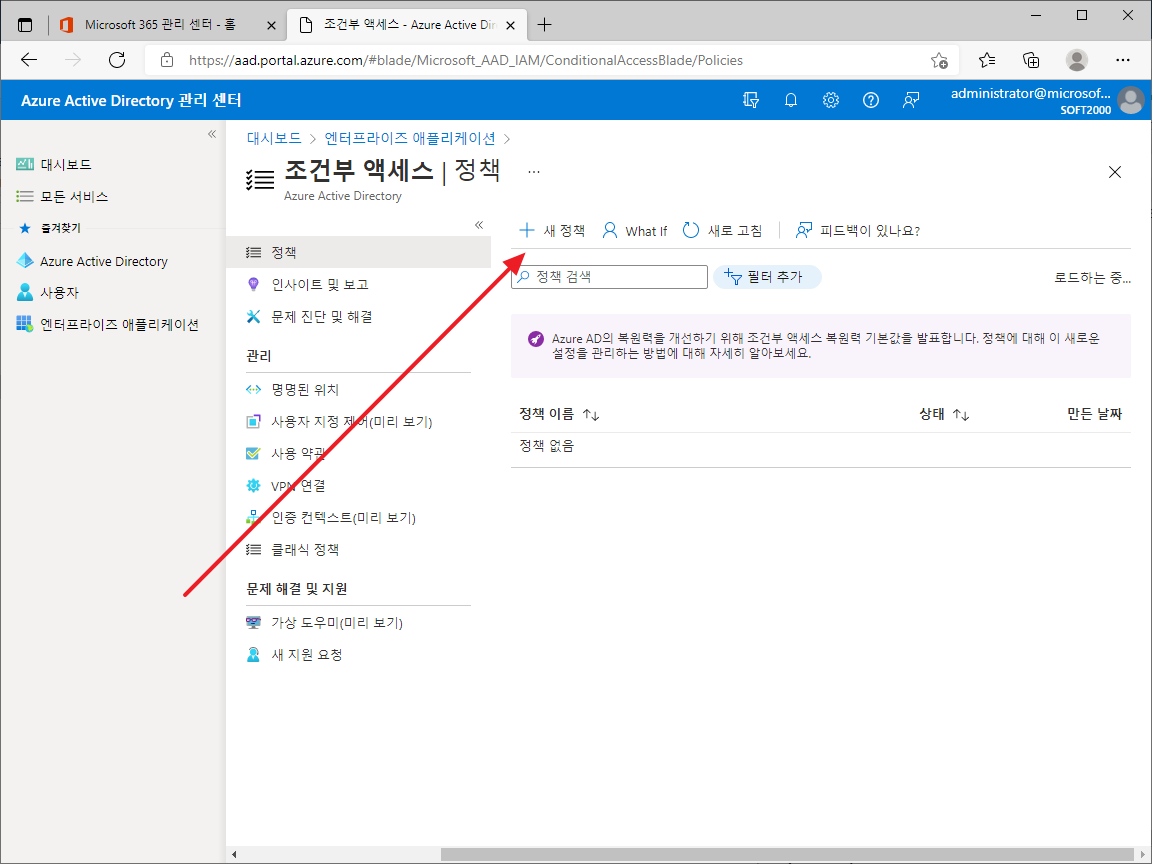Sort by 상태 column
This screenshot has width=1152, height=864.
tap(944, 414)
